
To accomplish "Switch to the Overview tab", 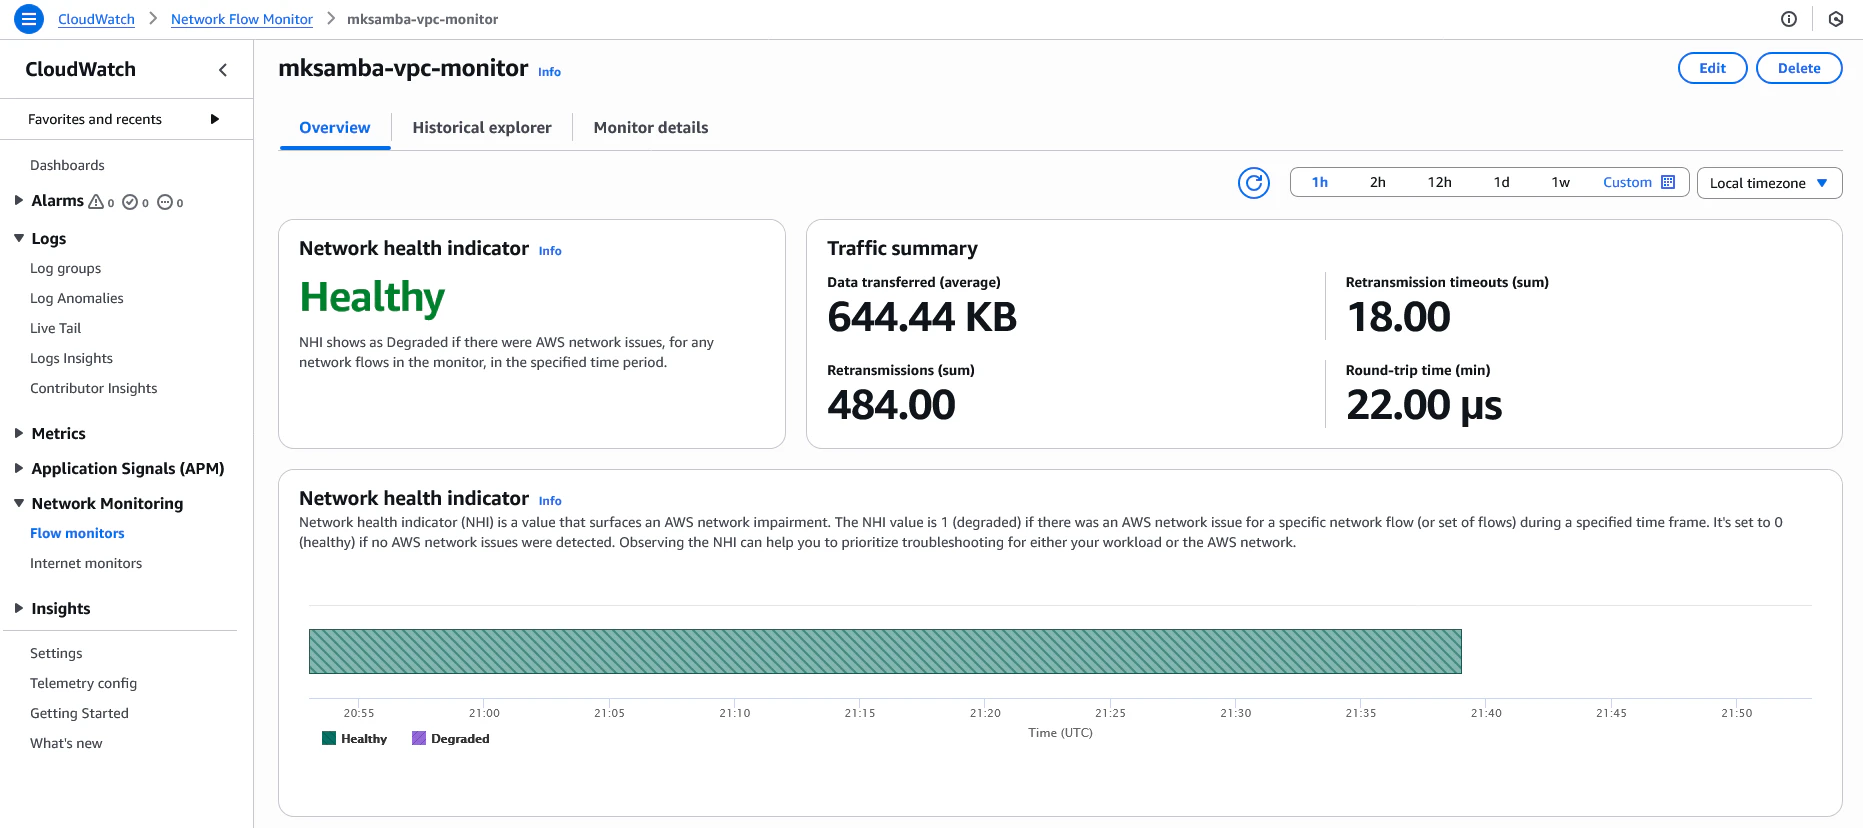I will click(x=334, y=128).
